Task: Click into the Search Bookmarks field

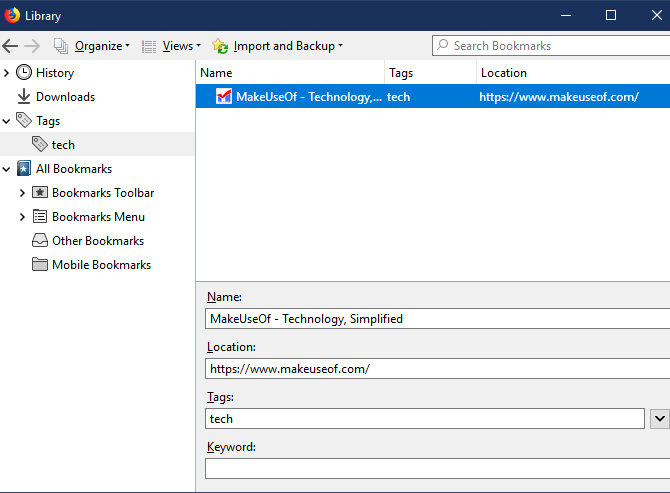Action: coord(551,46)
